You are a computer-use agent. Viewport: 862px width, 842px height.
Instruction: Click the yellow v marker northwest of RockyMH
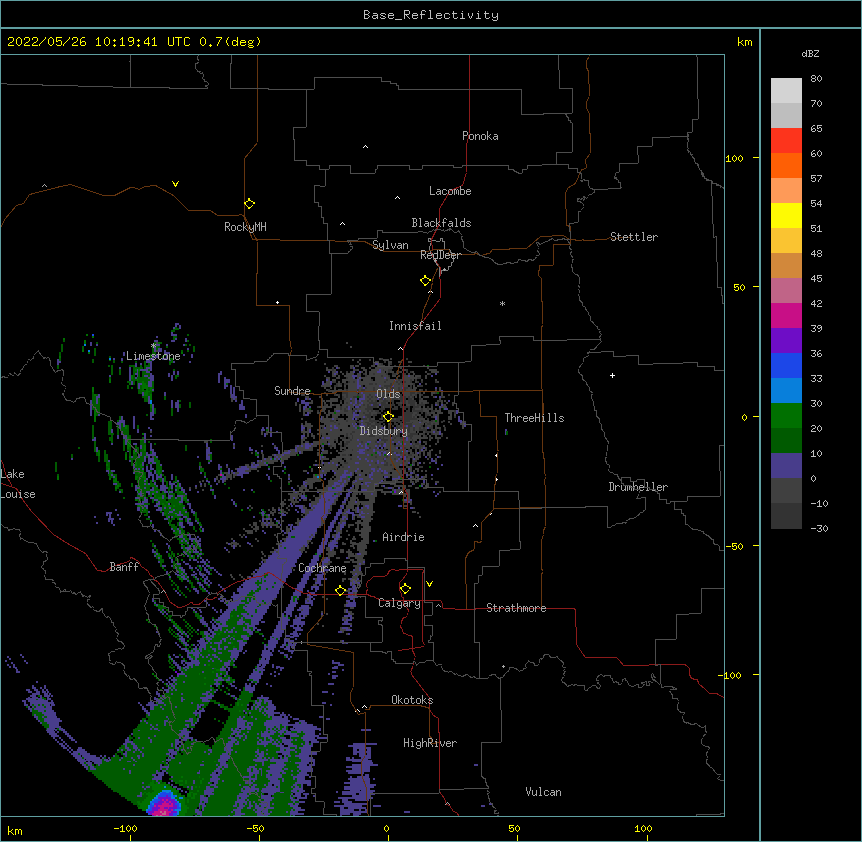click(175, 184)
